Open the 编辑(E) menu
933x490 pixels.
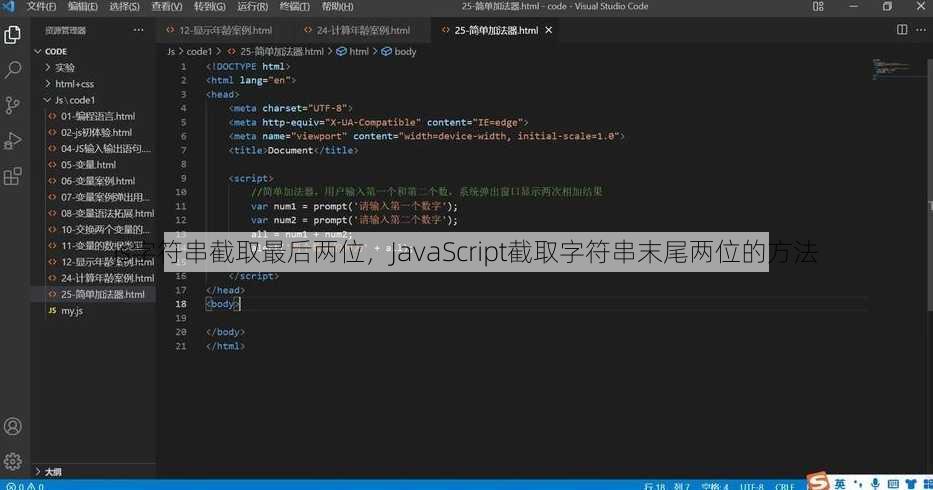click(x=82, y=7)
